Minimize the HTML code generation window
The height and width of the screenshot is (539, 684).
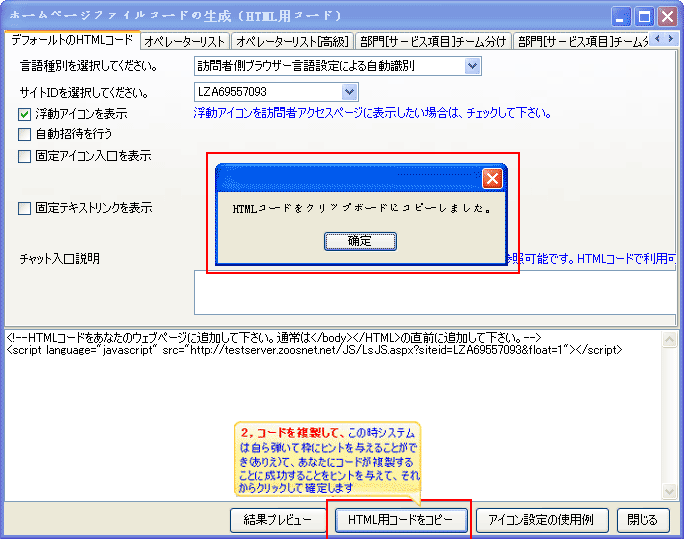[622, 16]
